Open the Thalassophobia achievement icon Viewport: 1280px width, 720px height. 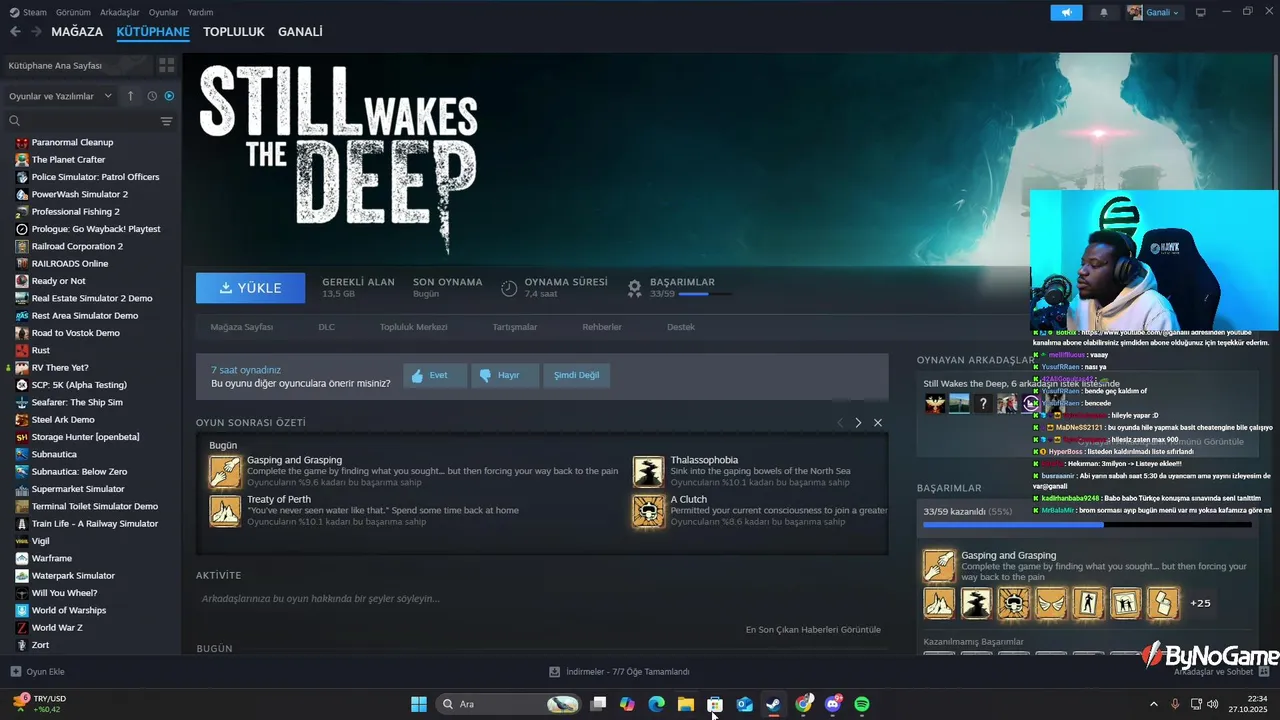coord(648,471)
